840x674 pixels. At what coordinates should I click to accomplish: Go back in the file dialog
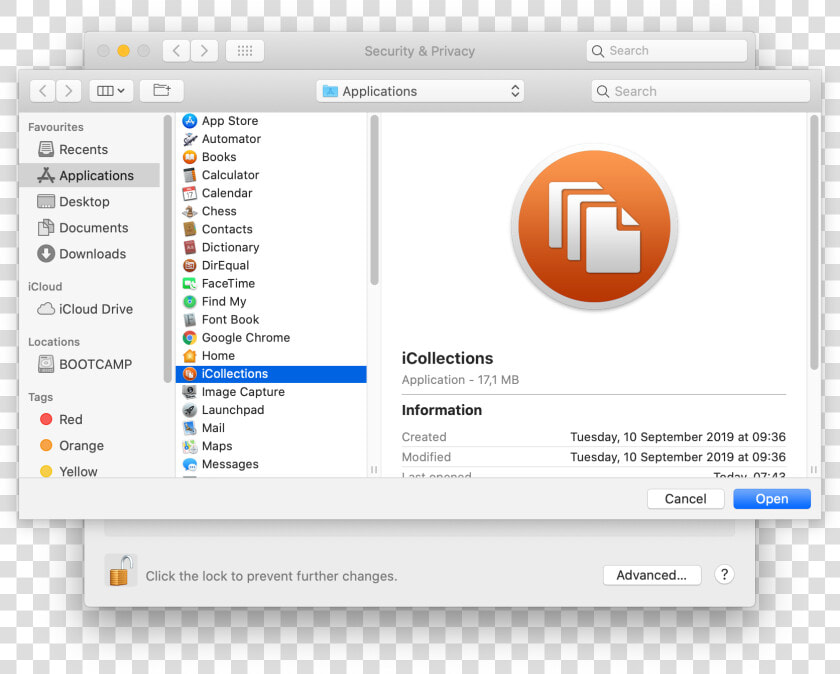click(43, 91)
